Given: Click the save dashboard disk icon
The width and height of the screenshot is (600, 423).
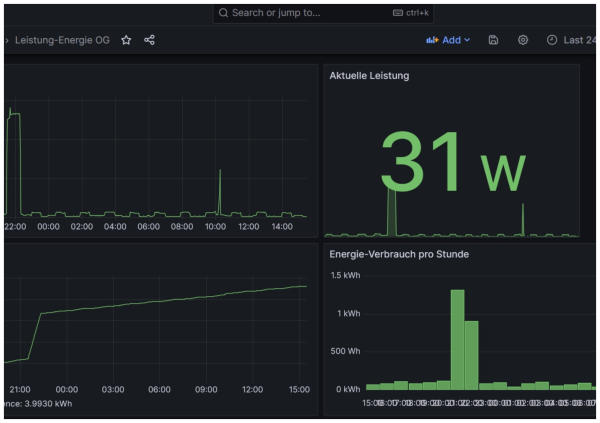Looking at the screenshot, I should click(493, 40).
